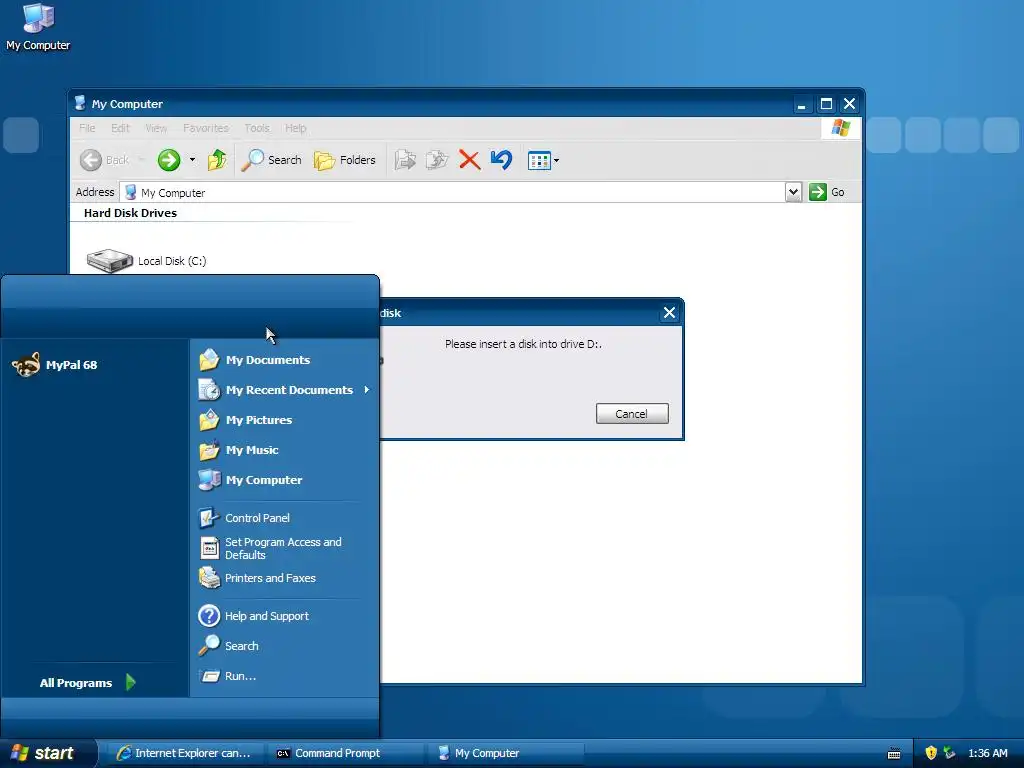The width and height of the screenshot is (1024, 768).
Task: Open the Forward history dropdown arrow
Action: (x=192, y=160)
